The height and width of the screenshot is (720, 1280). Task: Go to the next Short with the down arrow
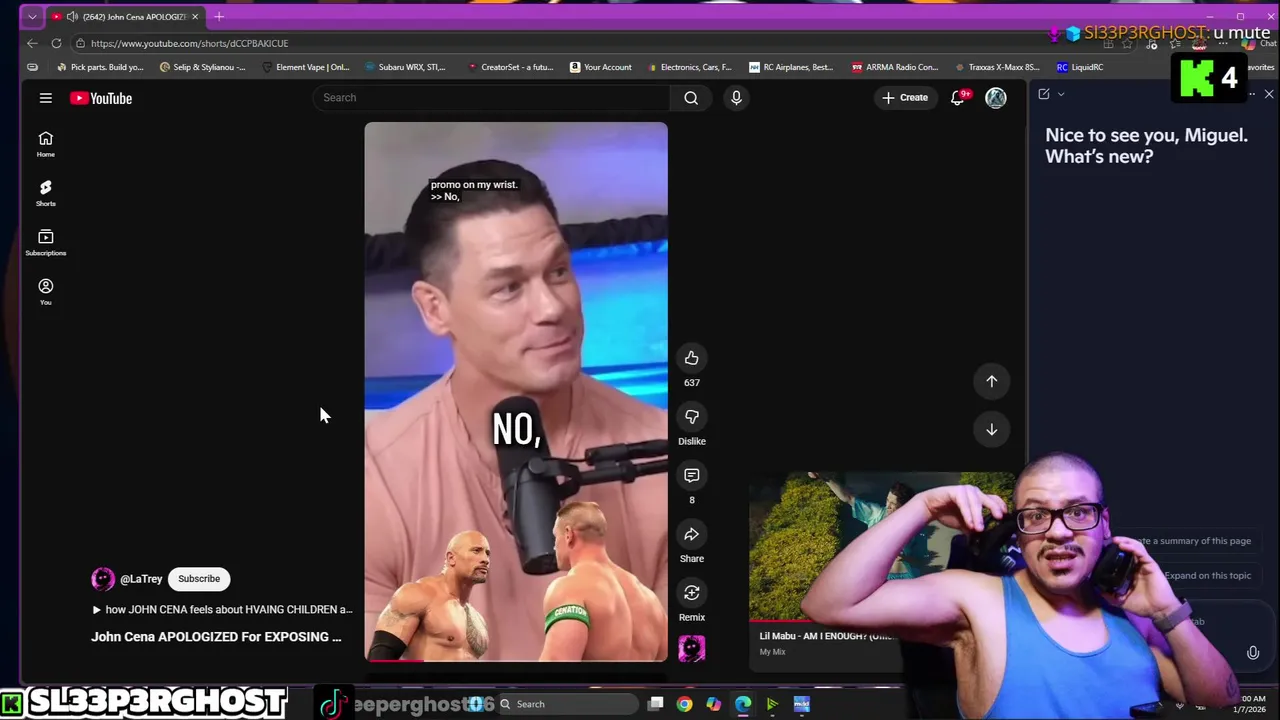(x=992, y=429)
